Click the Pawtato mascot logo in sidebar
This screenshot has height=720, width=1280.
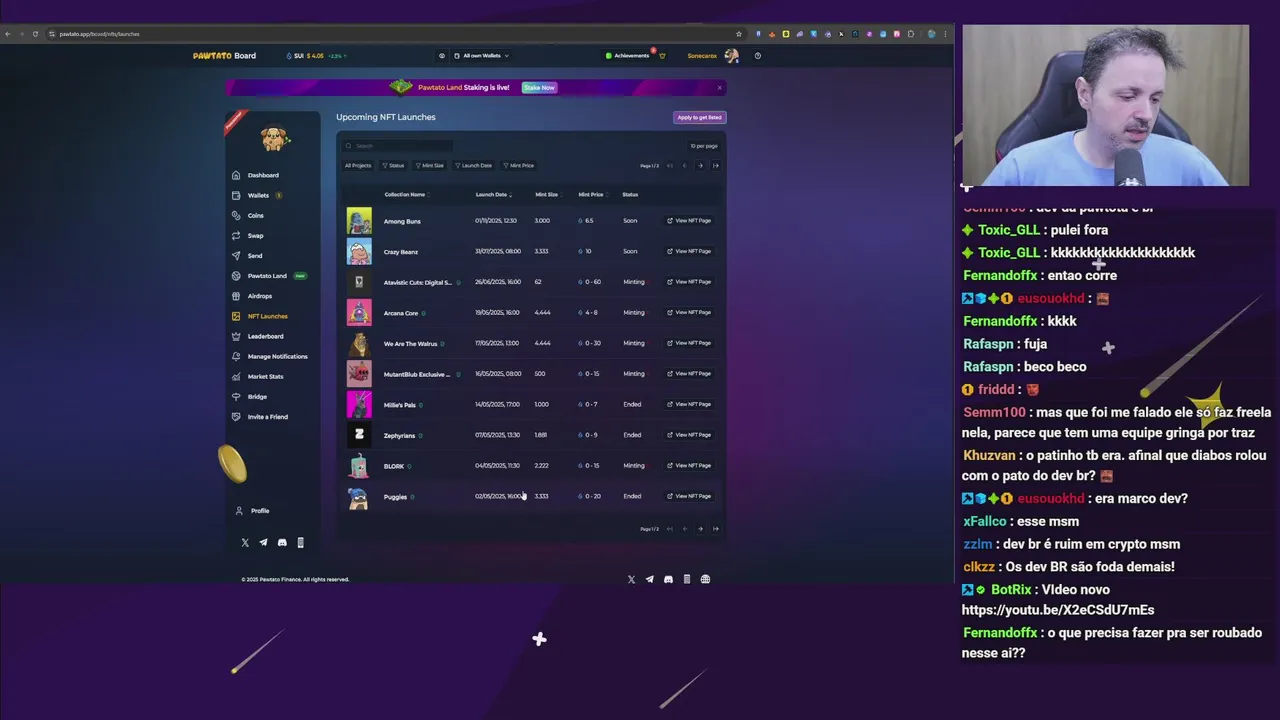point(275,138)
